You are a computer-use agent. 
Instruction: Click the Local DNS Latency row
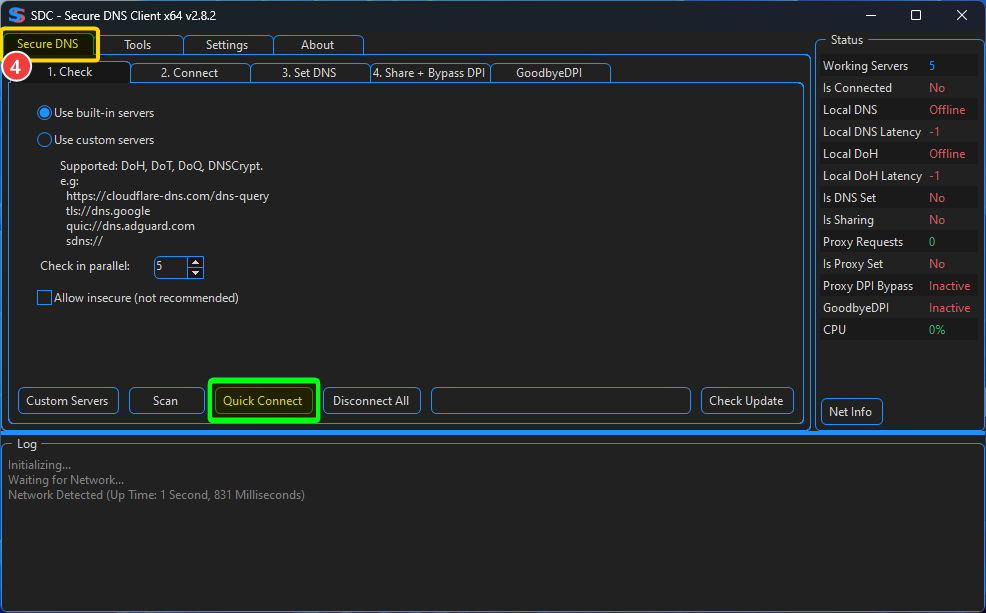click(x=899, y=132)
